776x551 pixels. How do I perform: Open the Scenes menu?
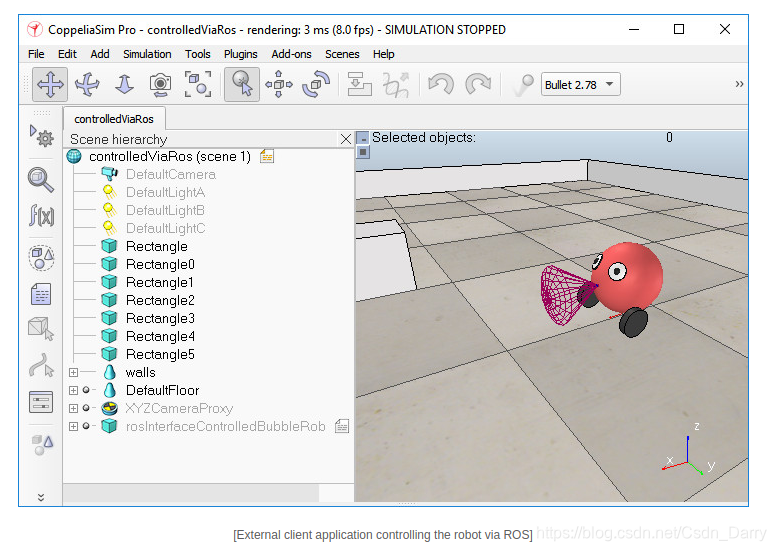point(342,54)
